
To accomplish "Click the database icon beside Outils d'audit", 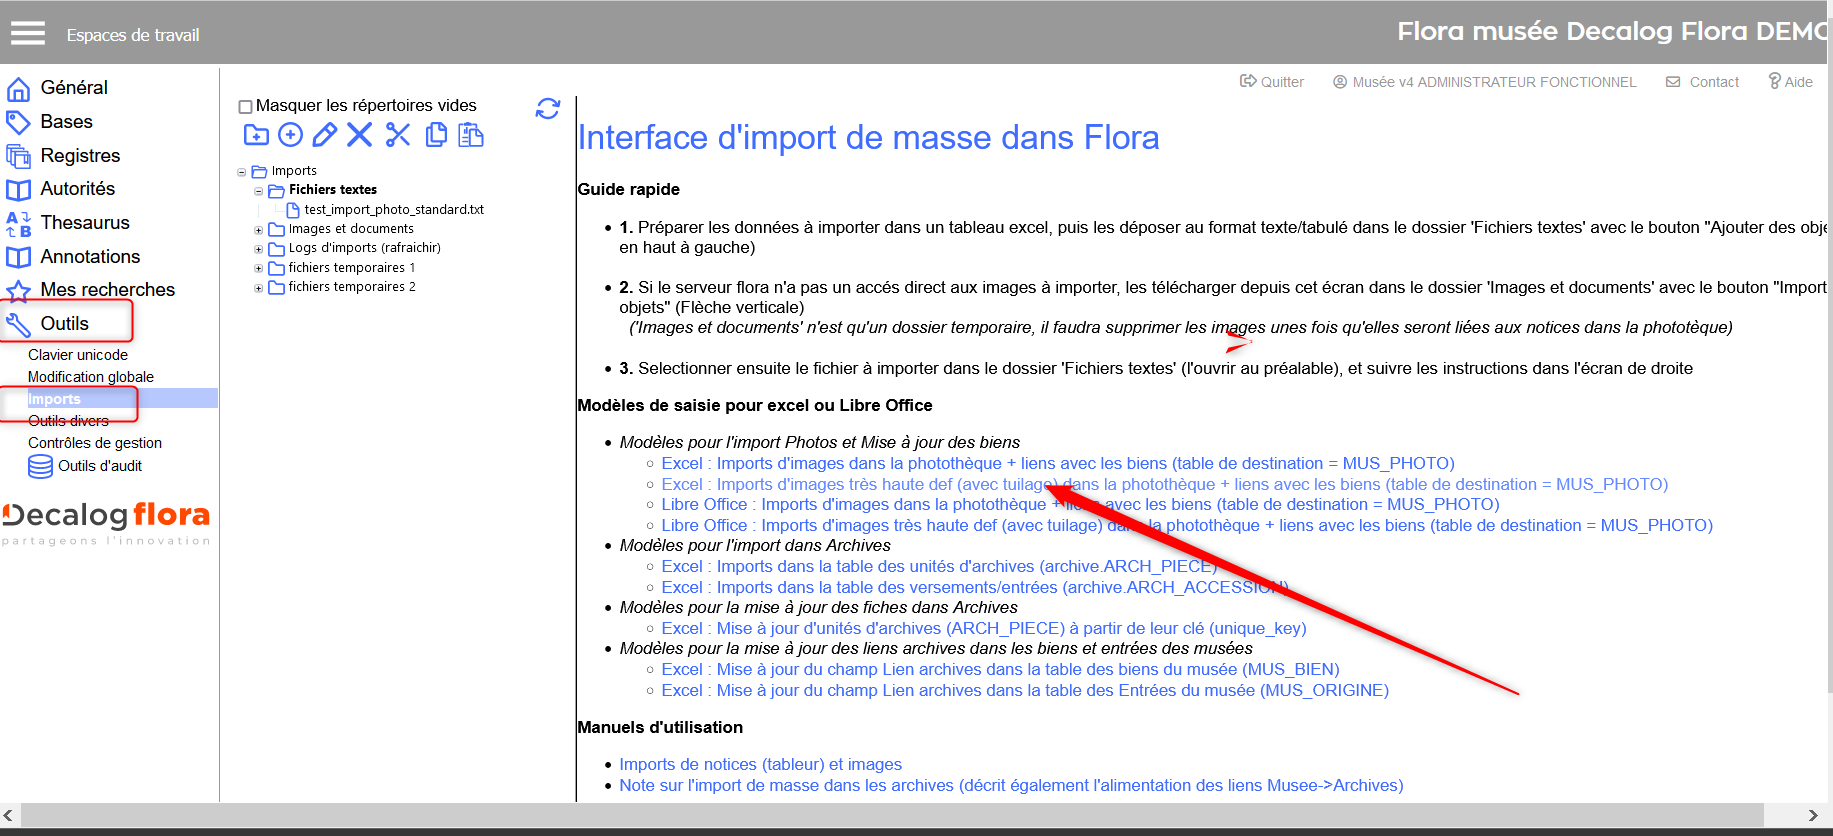I will [40, 466].
